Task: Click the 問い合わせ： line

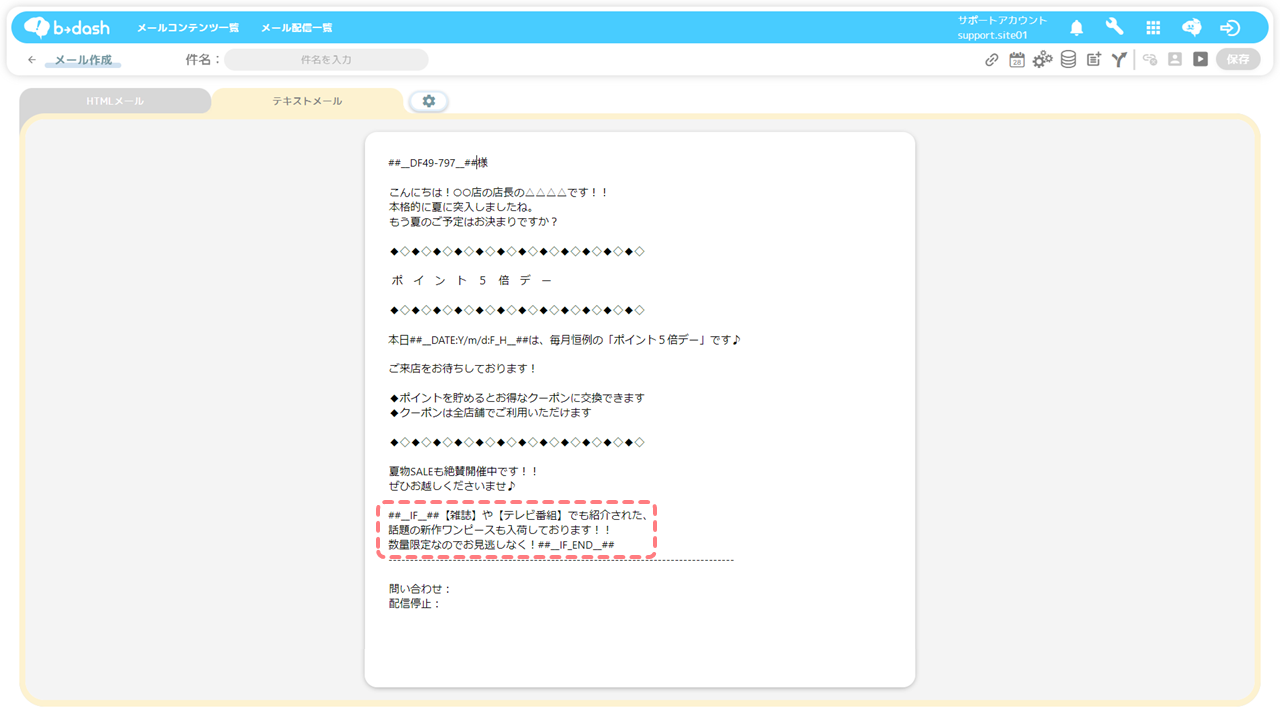Action: point(420,589)
